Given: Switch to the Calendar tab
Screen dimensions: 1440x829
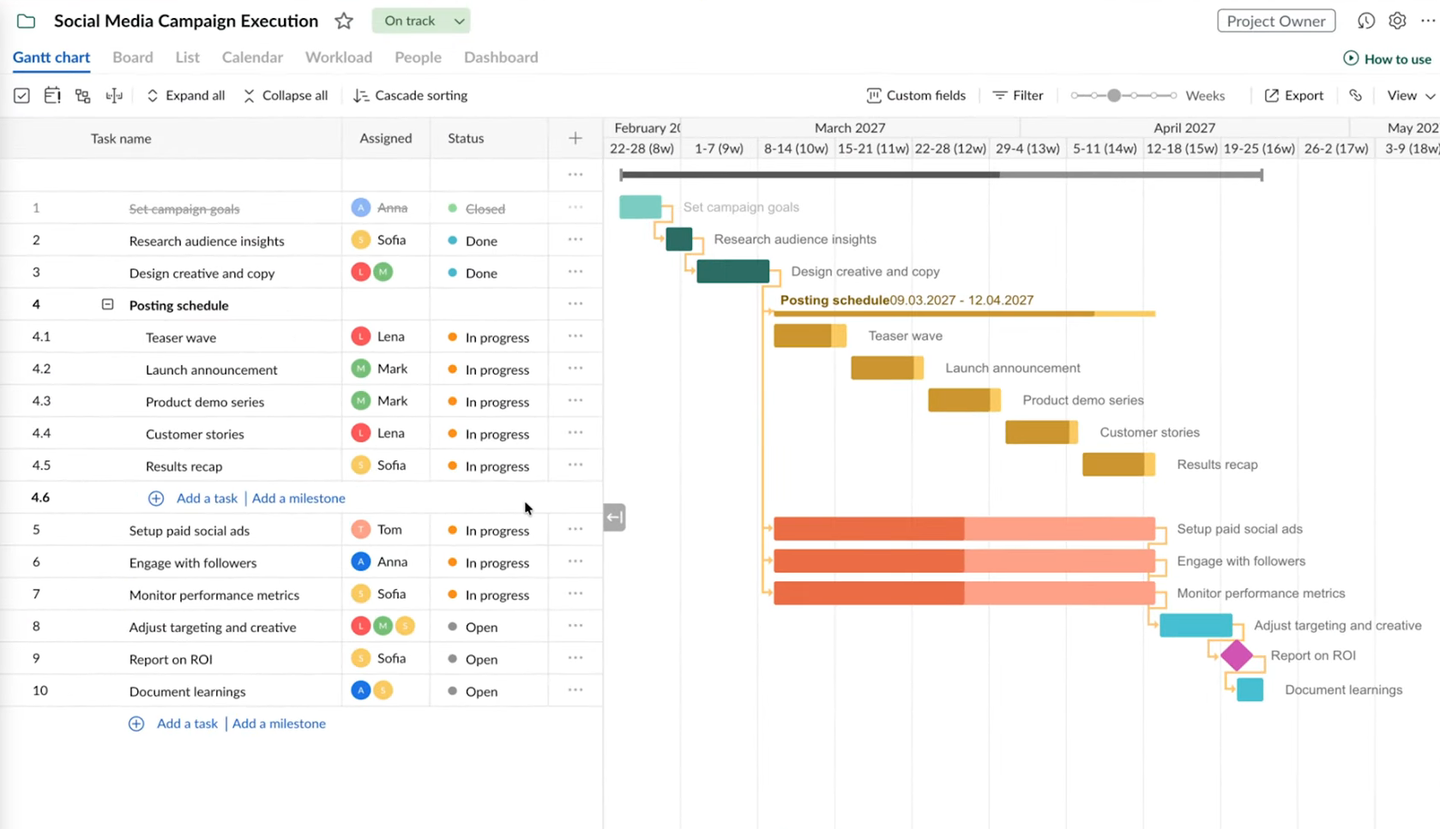Looking at the screenshot, I should point(252,57).
